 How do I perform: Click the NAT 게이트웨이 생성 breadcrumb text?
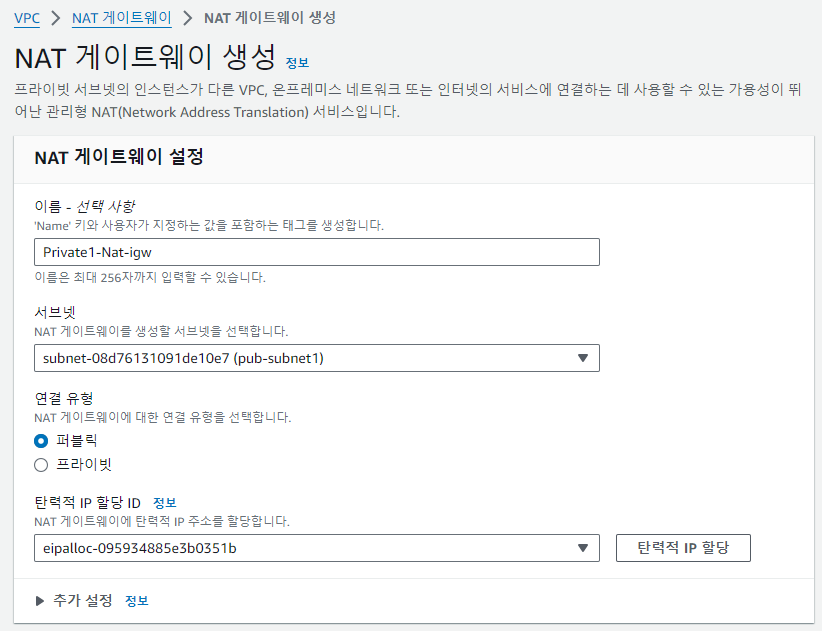tap(270, 18)
